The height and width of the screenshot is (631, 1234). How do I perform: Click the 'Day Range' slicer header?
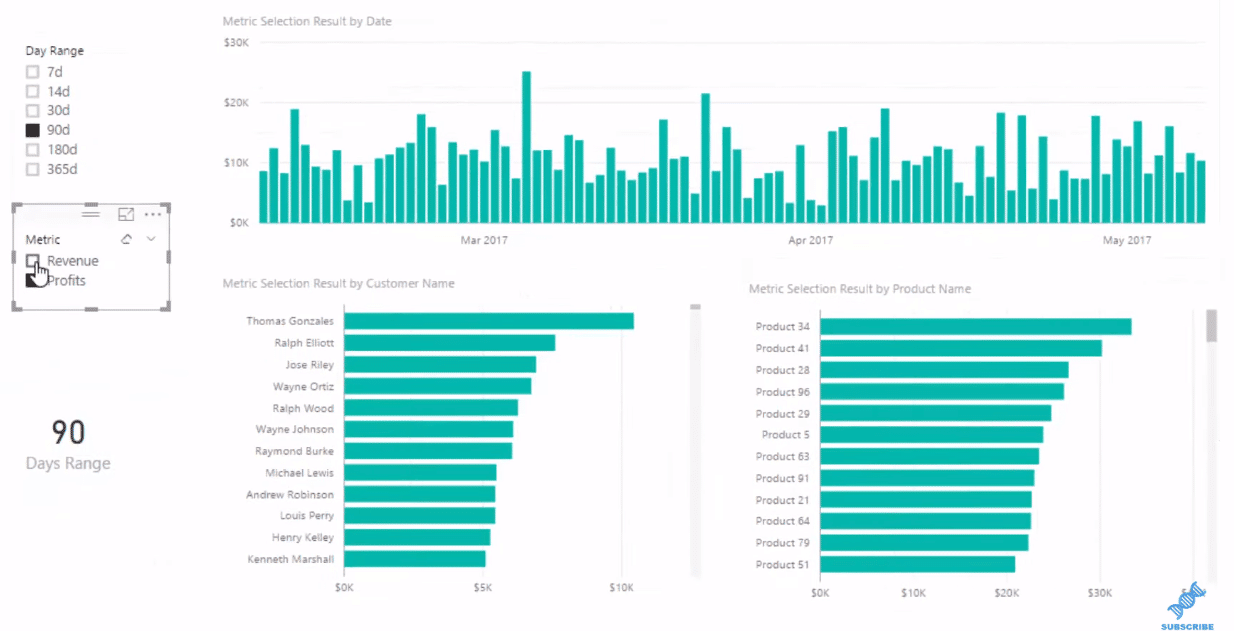pos(55,50)
